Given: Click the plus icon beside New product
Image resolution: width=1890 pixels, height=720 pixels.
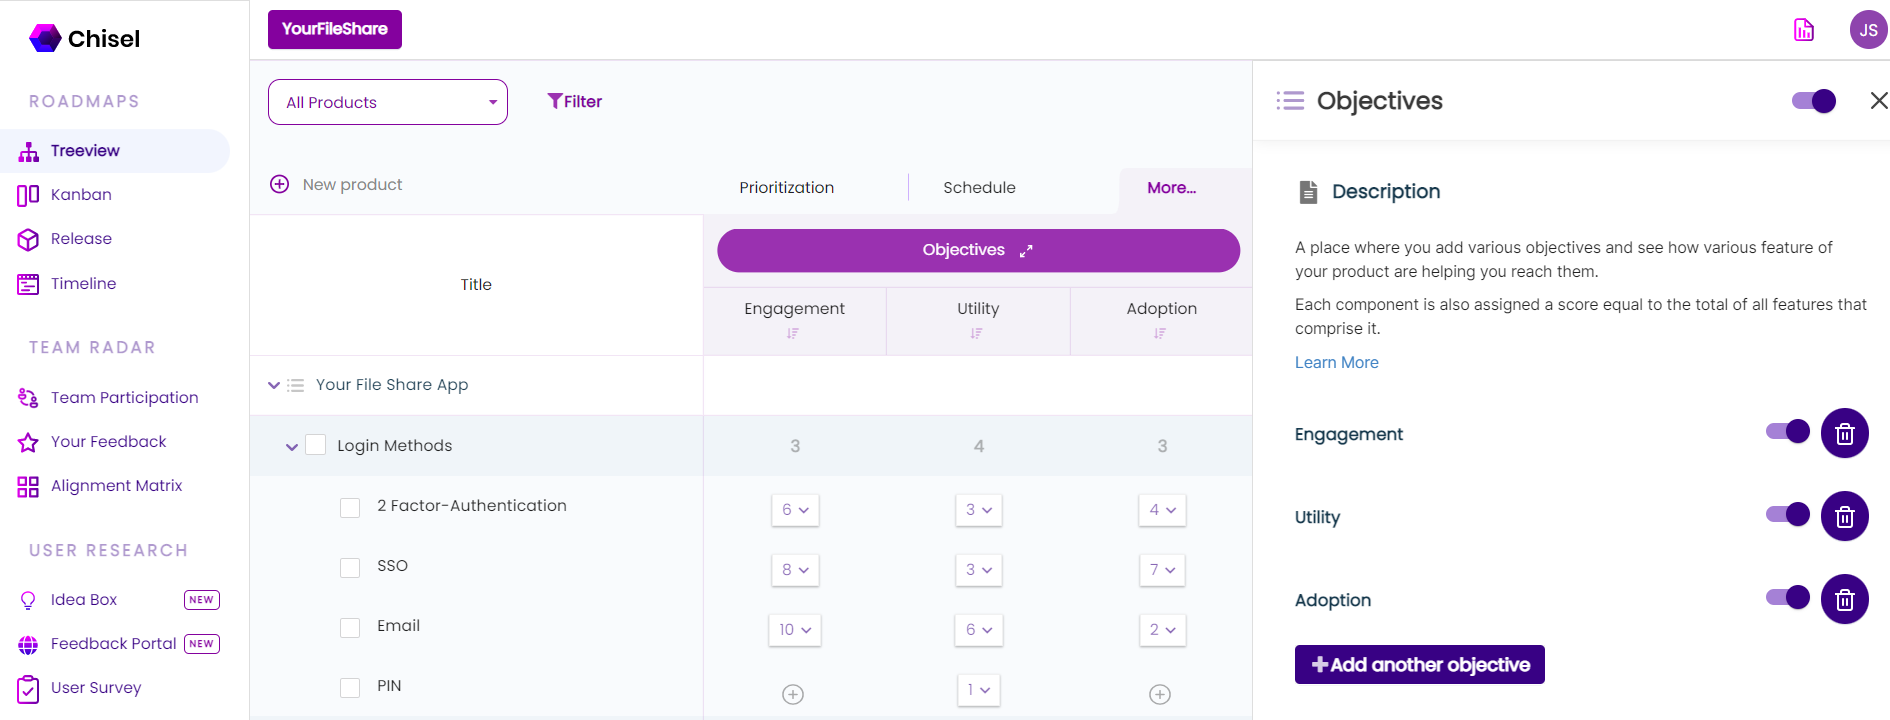Looking at the screenshot, I should [x=280, y=185].
